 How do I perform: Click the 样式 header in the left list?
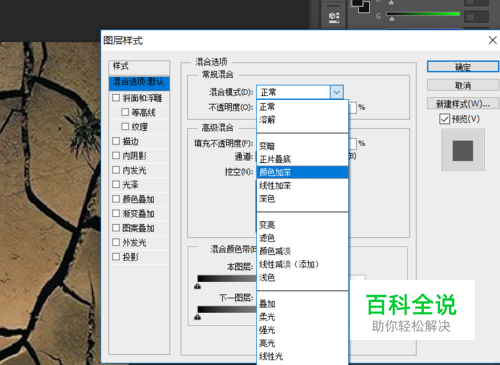tap(139, 67)
